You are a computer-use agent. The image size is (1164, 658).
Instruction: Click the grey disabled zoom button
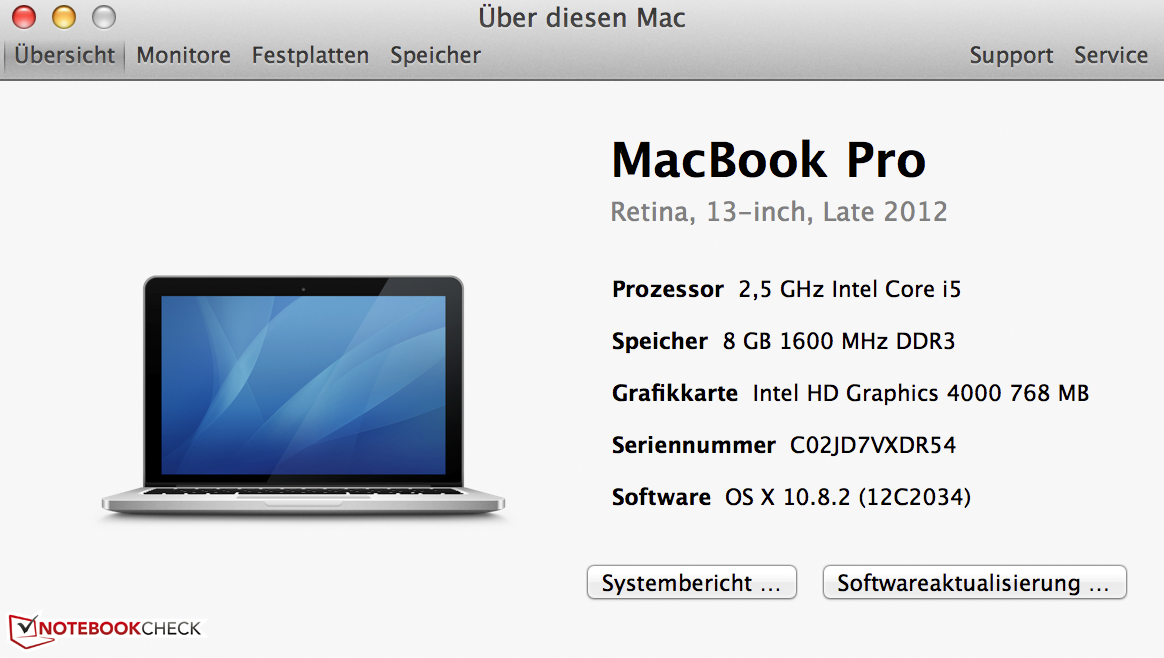click(x=104, y=17)
